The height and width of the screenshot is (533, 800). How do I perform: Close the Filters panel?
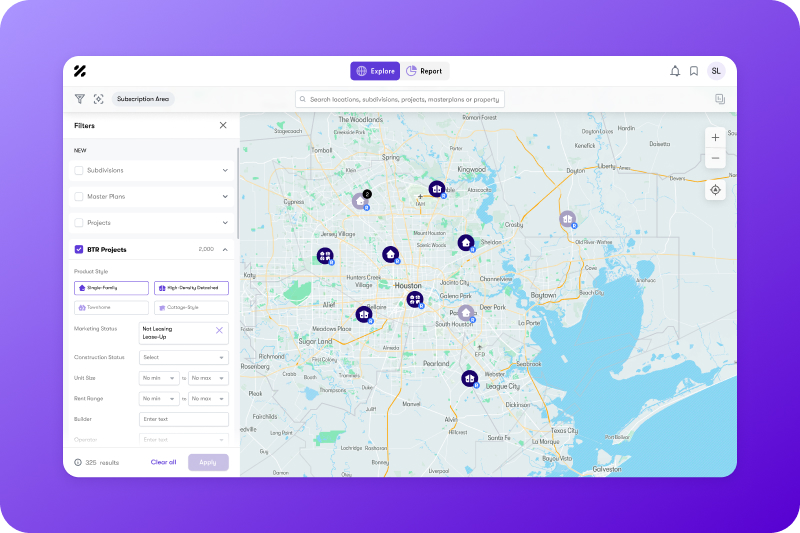point(223,125)
